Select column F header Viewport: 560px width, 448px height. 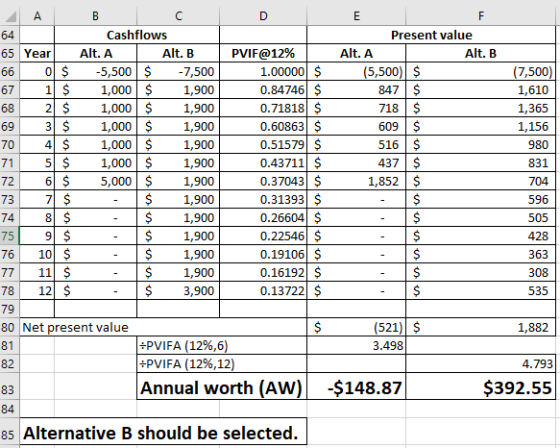pyautogui.click(x=481, y=16)
